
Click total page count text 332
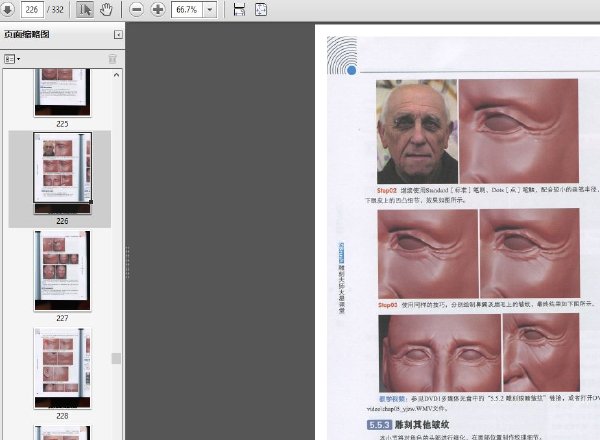point(57,10)
